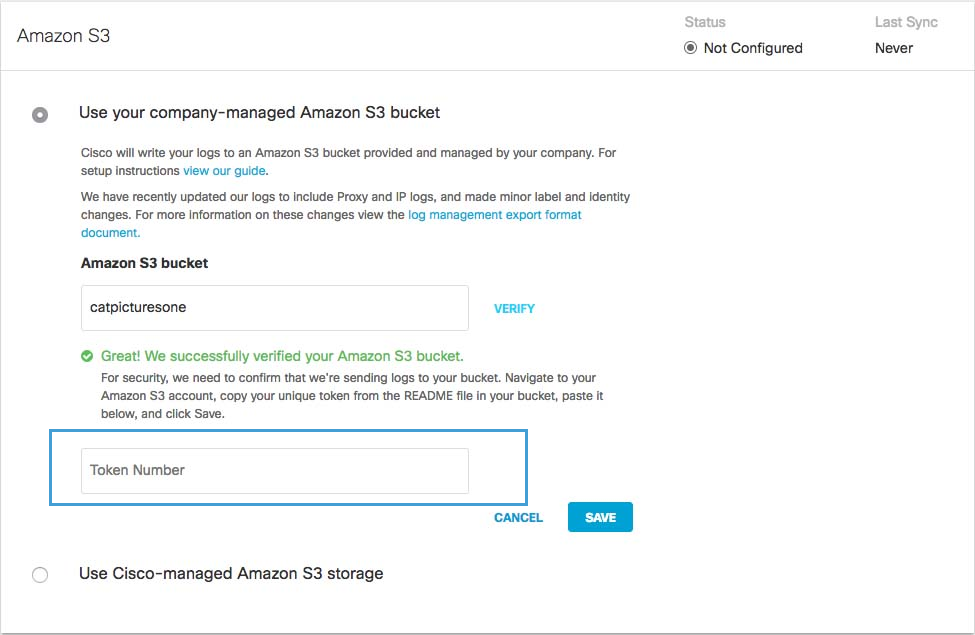Click the catpicturesone bucket name field

point(275,308)
